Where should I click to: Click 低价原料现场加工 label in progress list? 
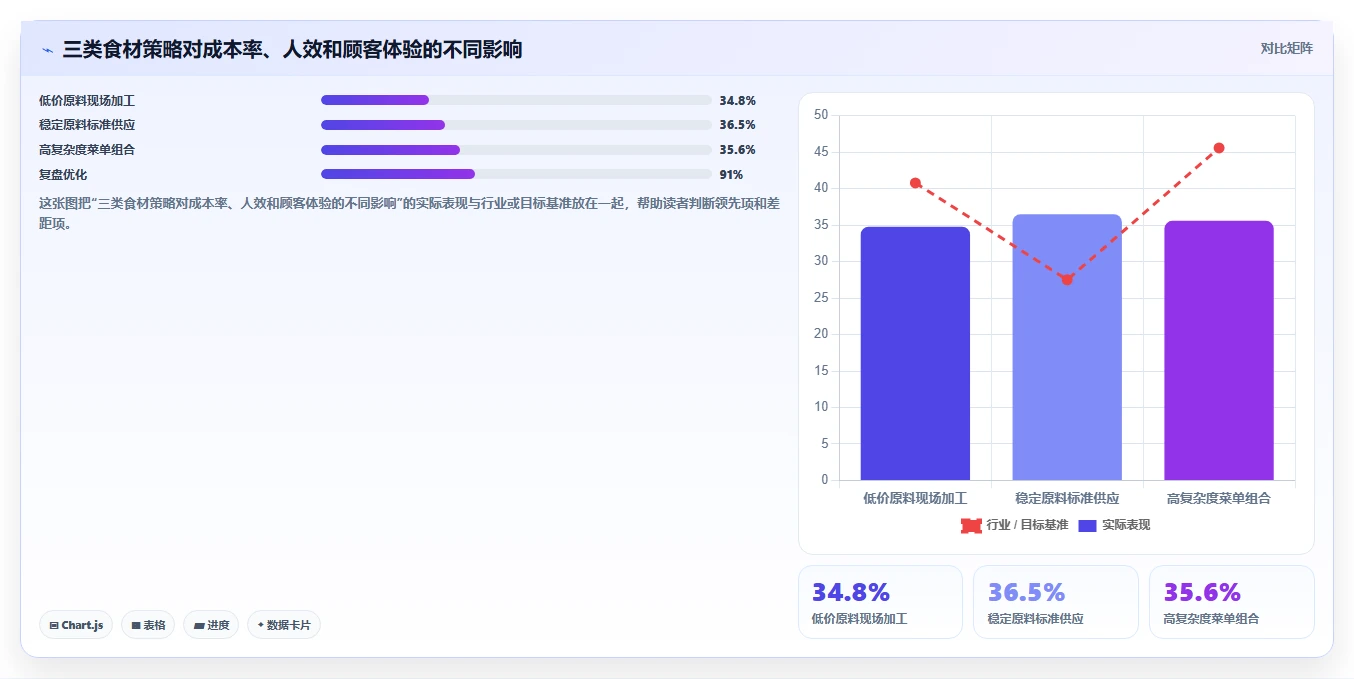[x=87, y=100]
